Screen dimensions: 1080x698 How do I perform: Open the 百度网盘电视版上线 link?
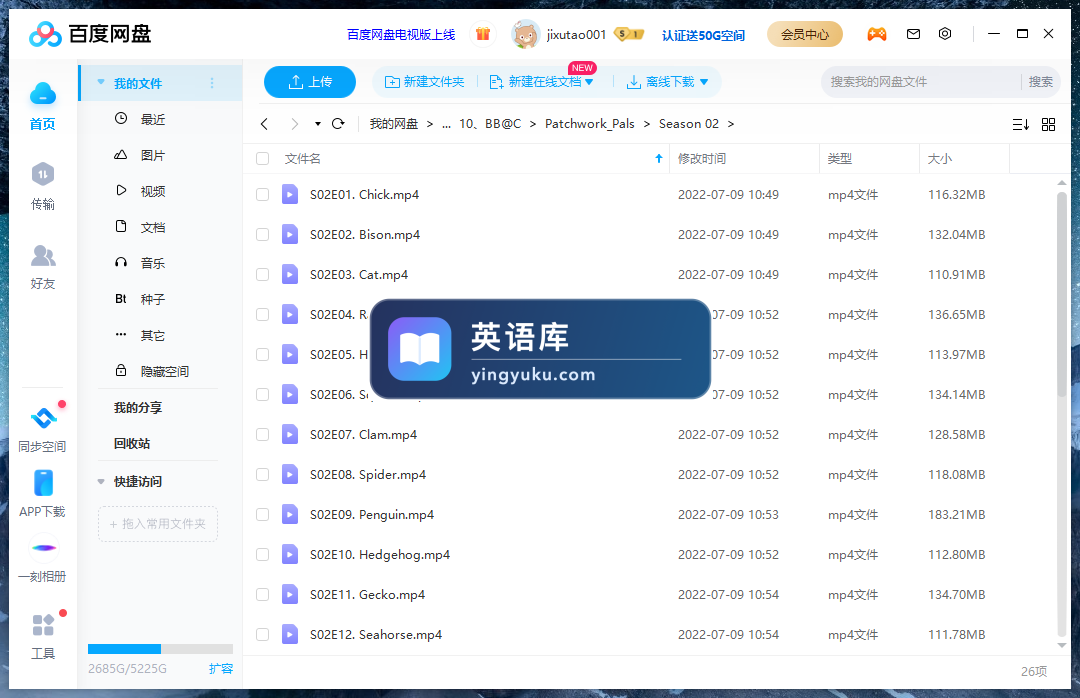tap(401, 34)
